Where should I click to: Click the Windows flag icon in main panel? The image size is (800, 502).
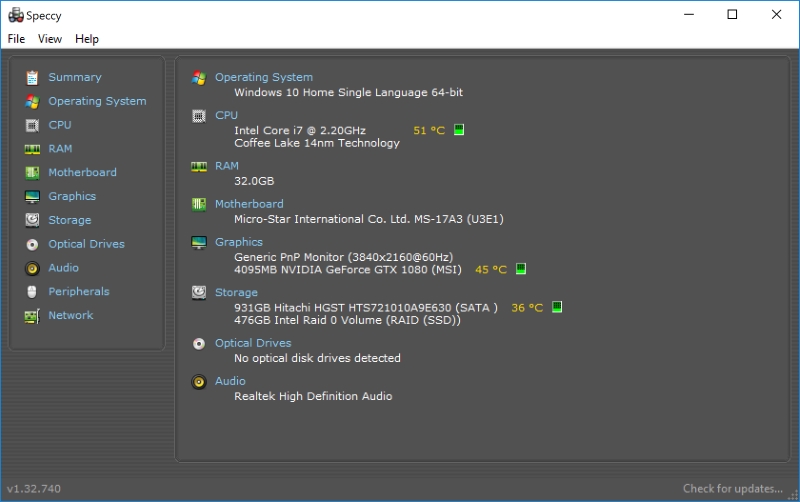click(199, 78)
